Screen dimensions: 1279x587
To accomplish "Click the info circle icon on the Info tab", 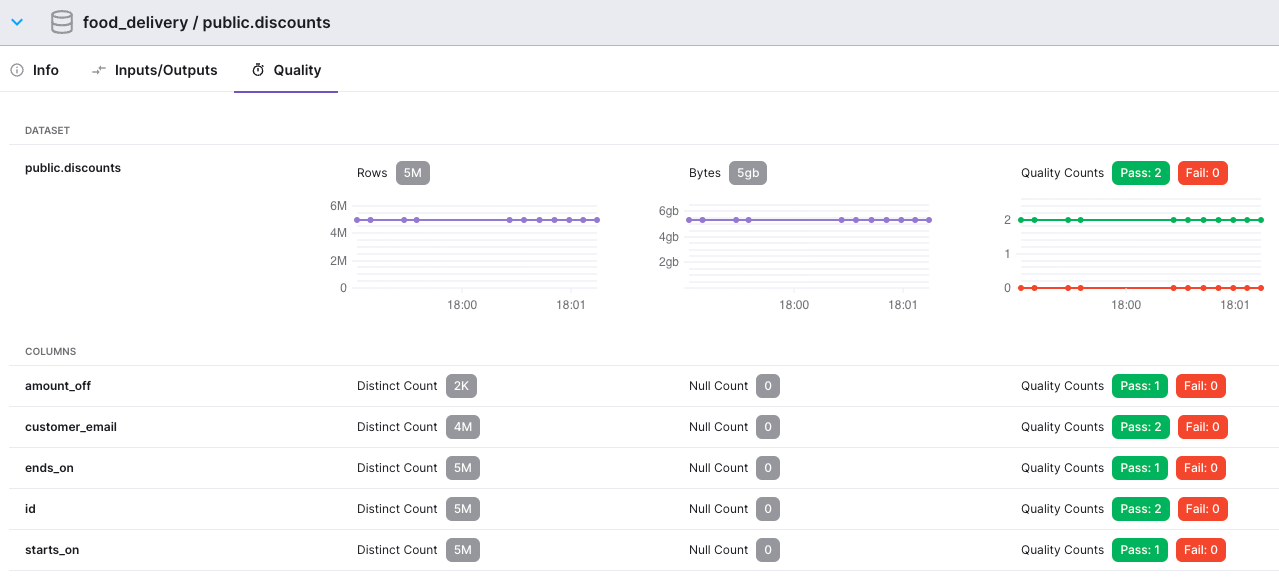I will pos(16,70).
